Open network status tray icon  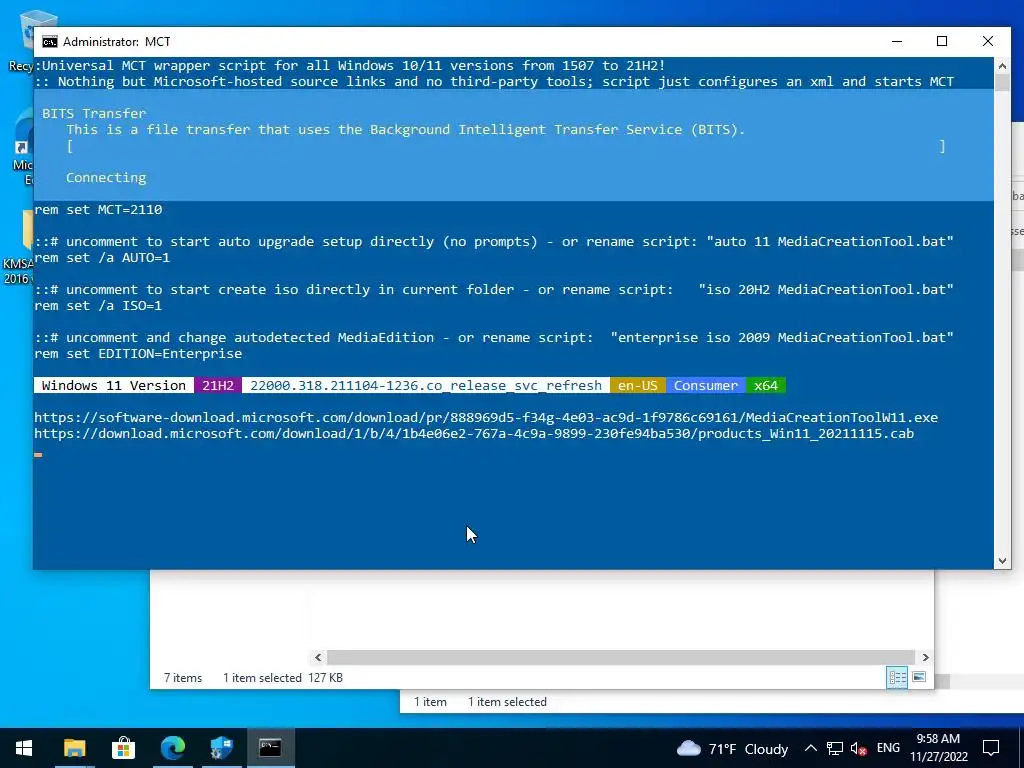[x=835, y=748]
